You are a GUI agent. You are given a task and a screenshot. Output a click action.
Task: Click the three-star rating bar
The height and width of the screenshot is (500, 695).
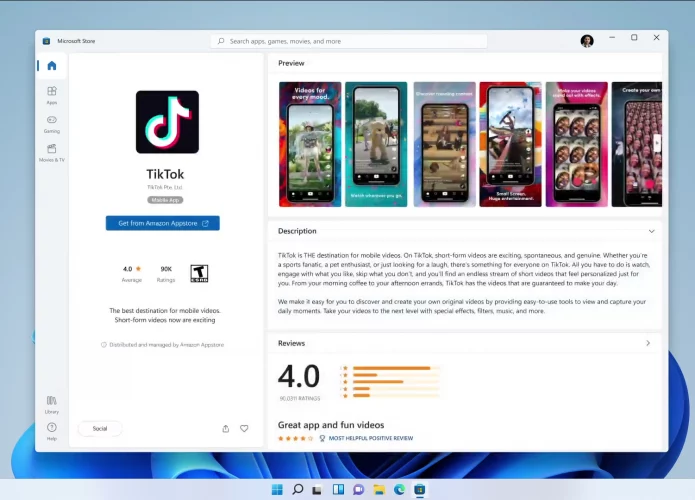[396, 382]
